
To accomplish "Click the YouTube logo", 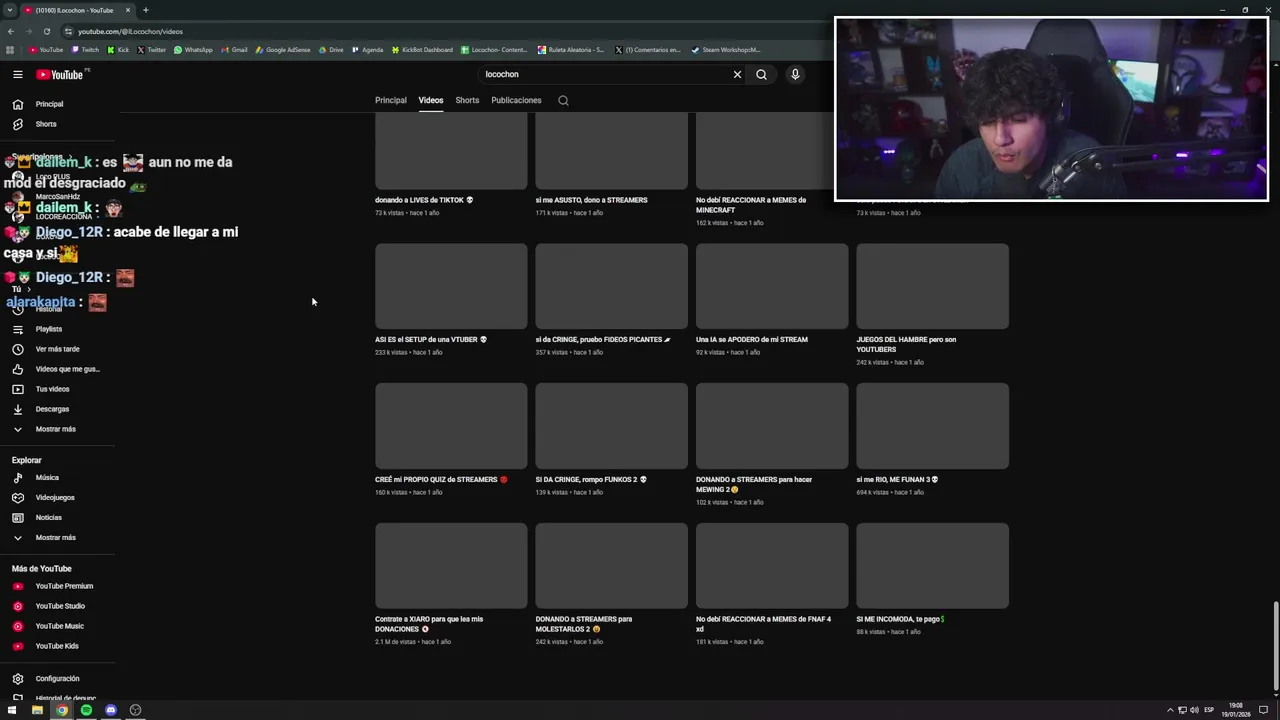I will (x=60, y=74).
